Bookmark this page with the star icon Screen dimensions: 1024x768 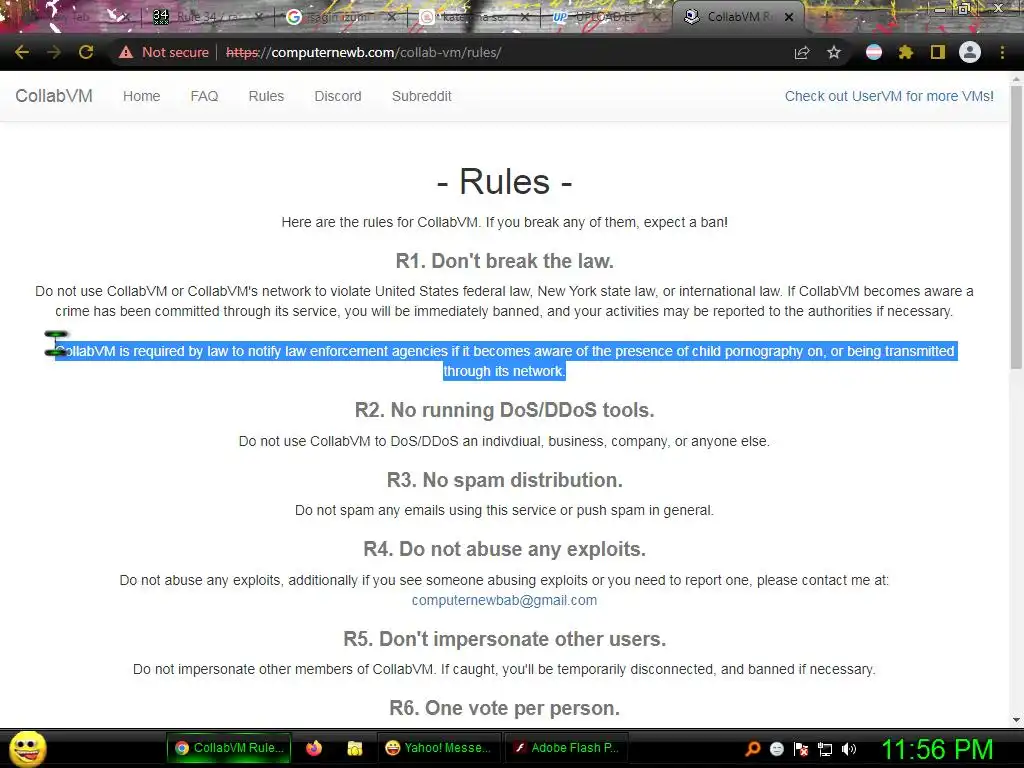[x=834, y=52]
